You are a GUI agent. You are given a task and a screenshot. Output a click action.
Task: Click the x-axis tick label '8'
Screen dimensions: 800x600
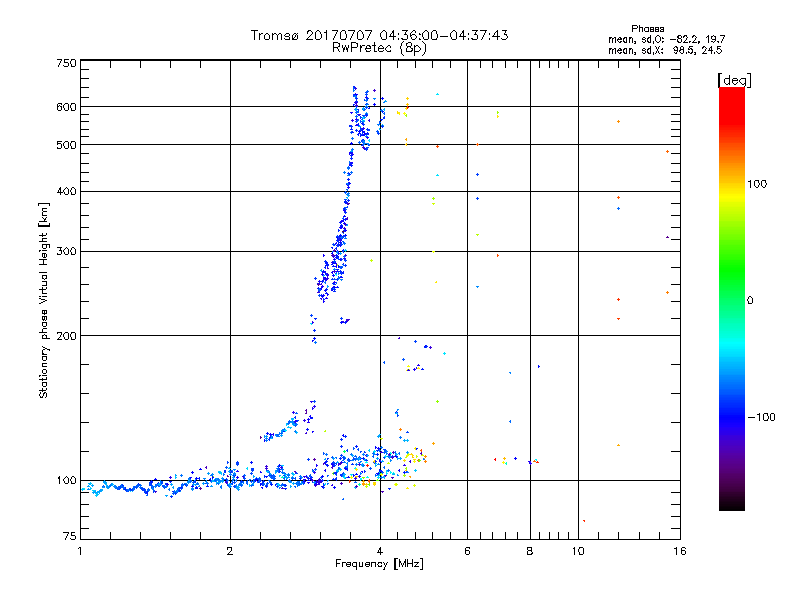click(x=530, y=551)
